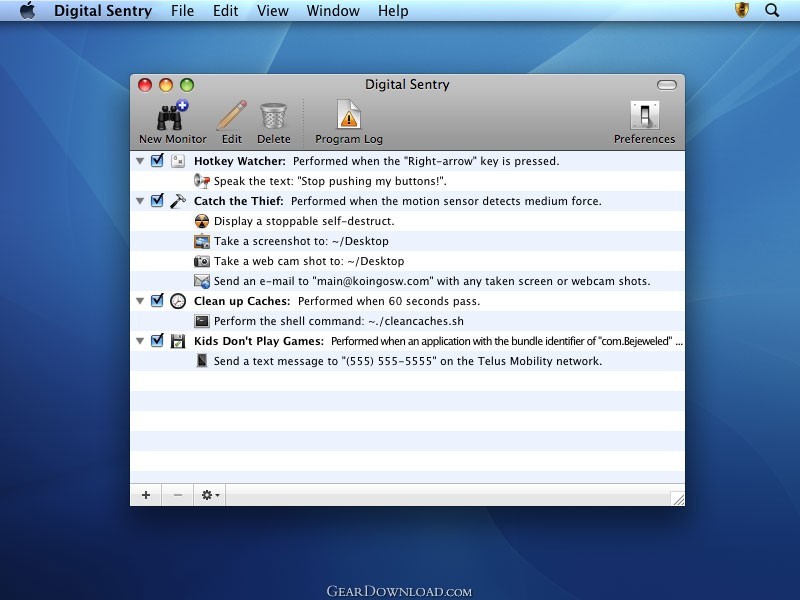Click the red close window button

pyautogui.click(x=145, y=85)
